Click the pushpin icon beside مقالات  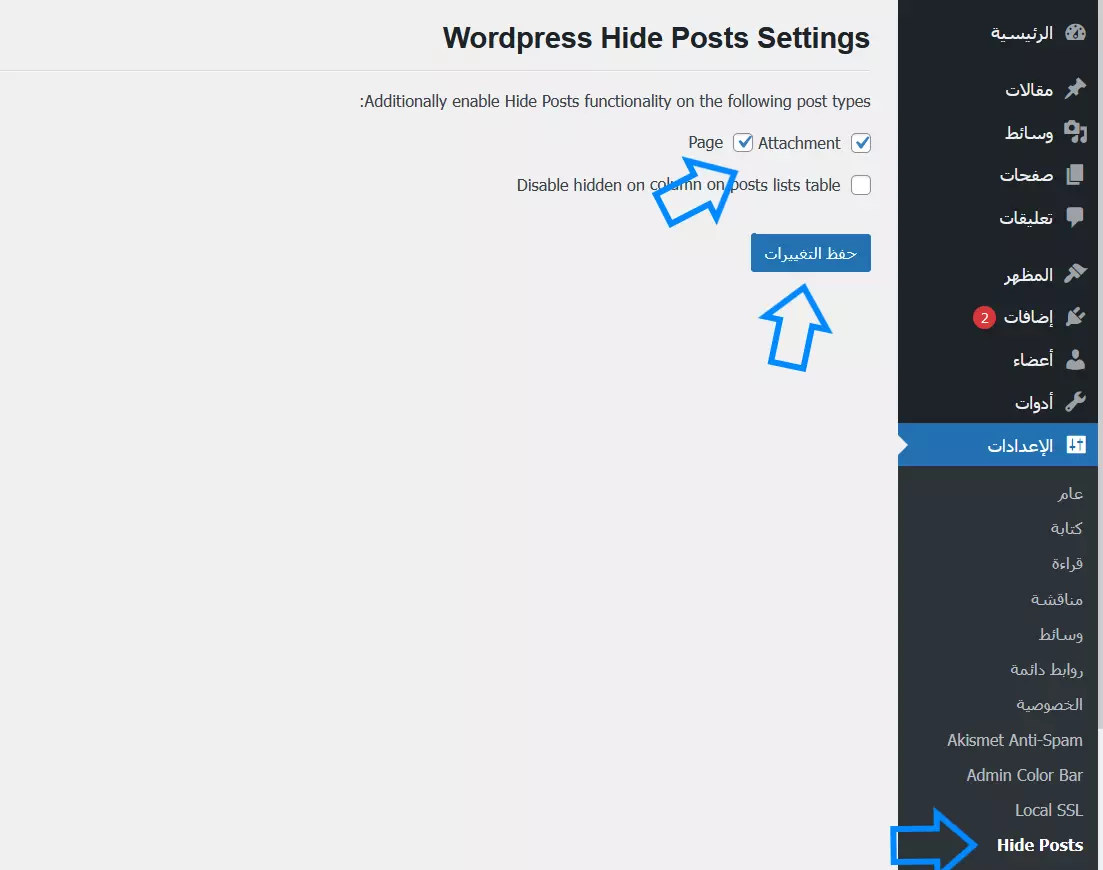coord(1075,89)
